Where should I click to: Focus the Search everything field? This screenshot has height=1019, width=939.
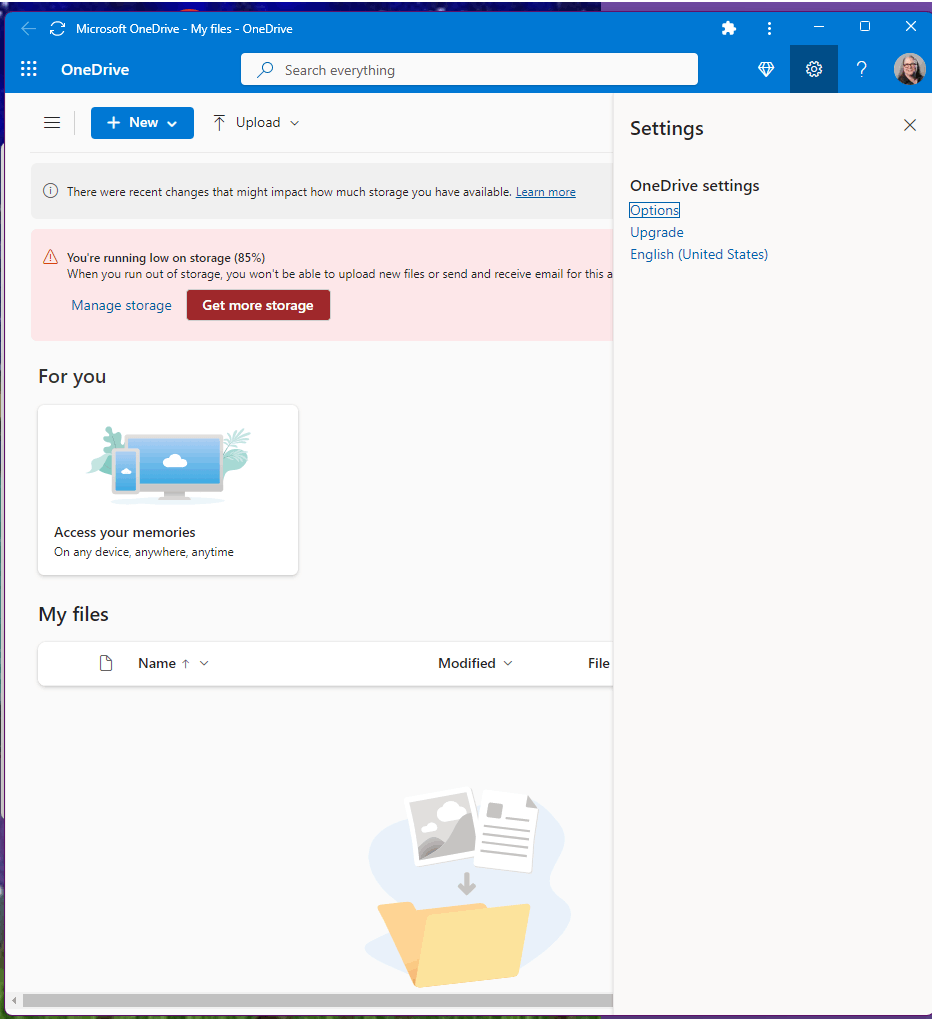coord(469,69)
